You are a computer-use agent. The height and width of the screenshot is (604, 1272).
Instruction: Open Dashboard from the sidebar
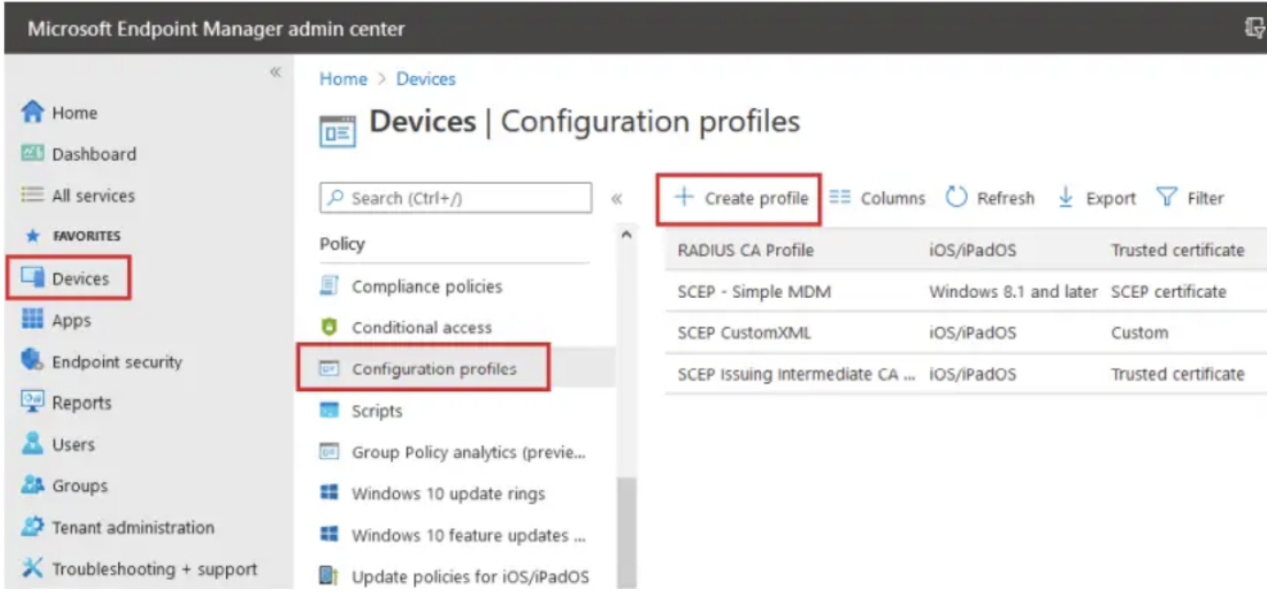94,154
